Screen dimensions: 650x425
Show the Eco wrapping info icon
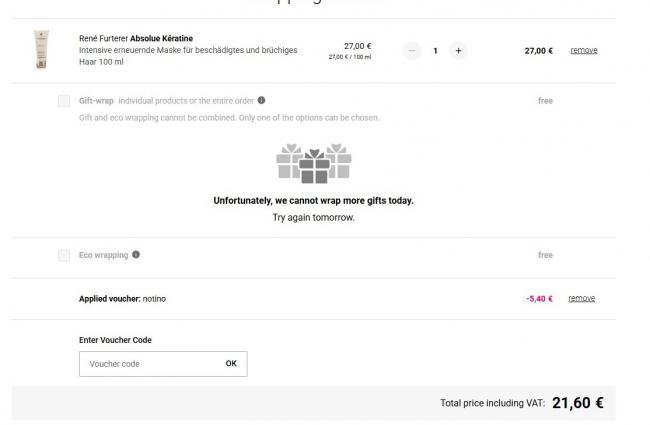click(x=136, y=255)
